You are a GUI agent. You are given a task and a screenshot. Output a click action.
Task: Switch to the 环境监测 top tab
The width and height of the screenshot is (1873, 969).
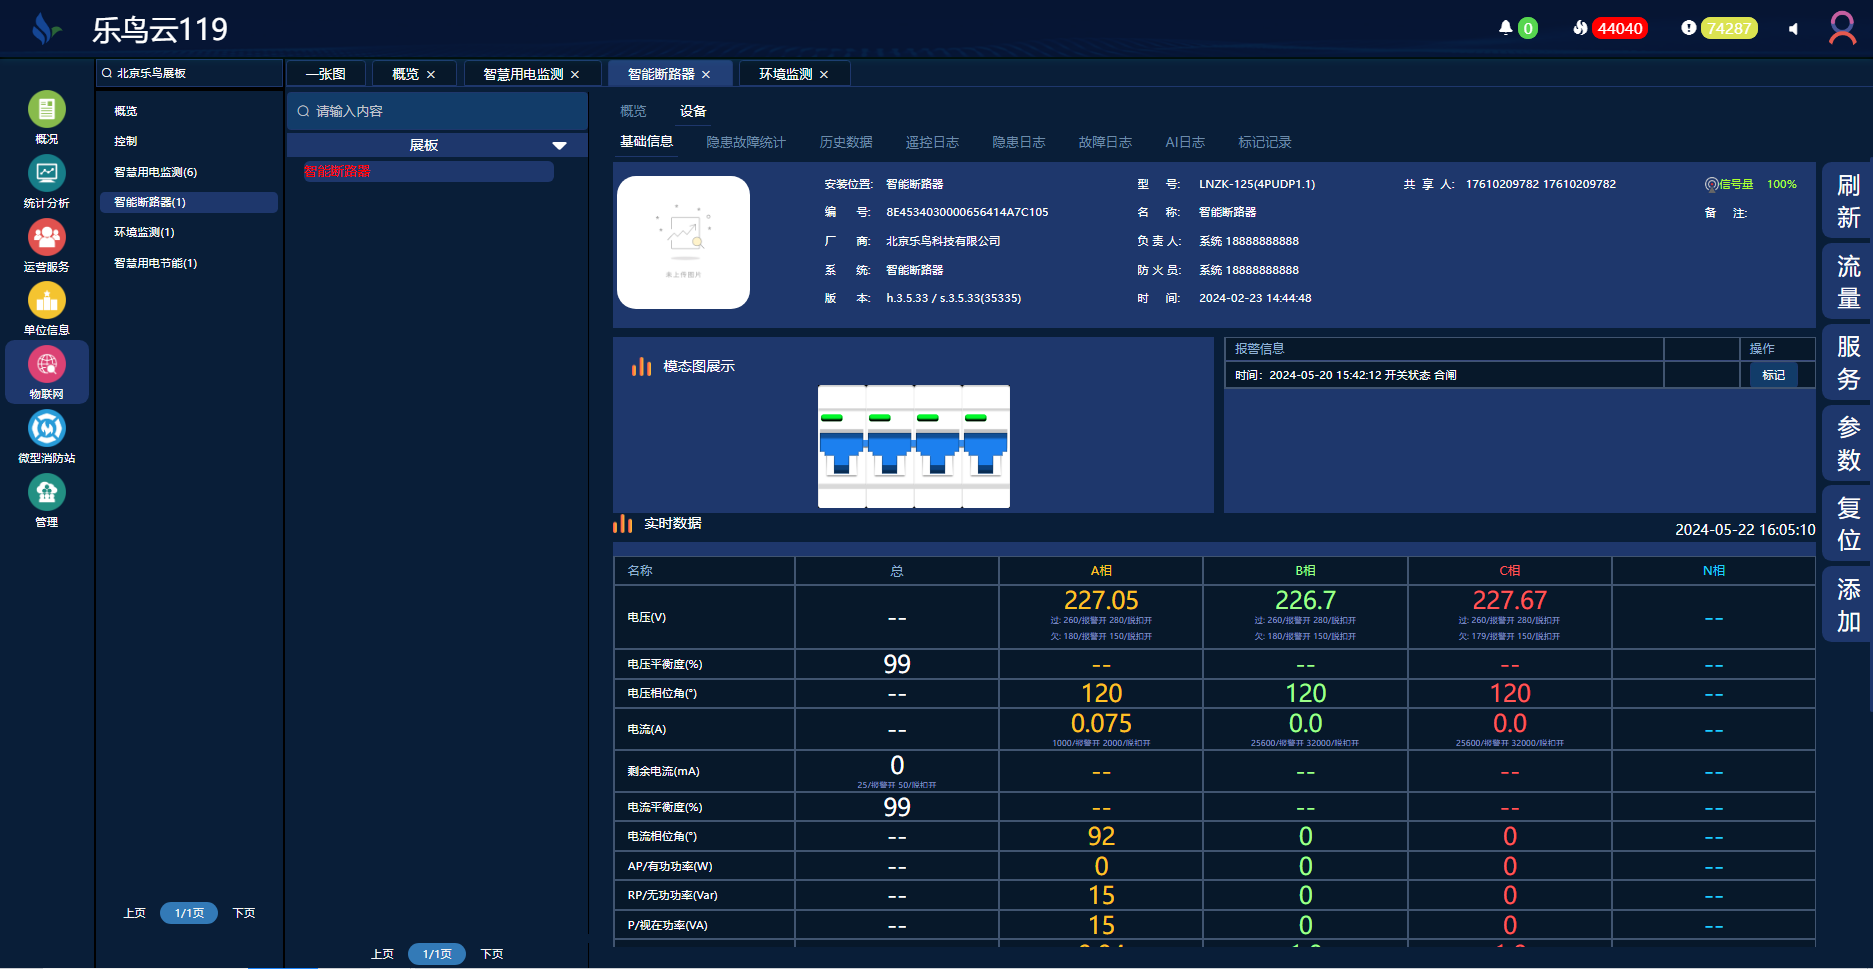(785, 74)
